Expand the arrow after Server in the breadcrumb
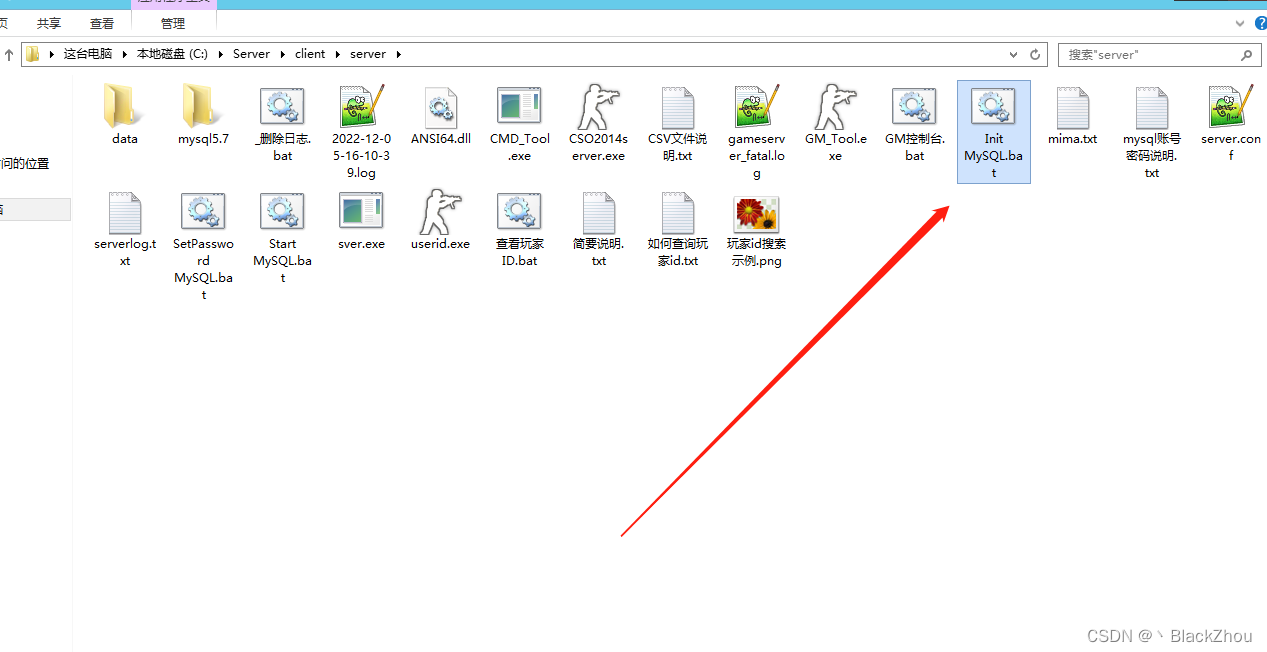1267x652 pixels. 283,54
